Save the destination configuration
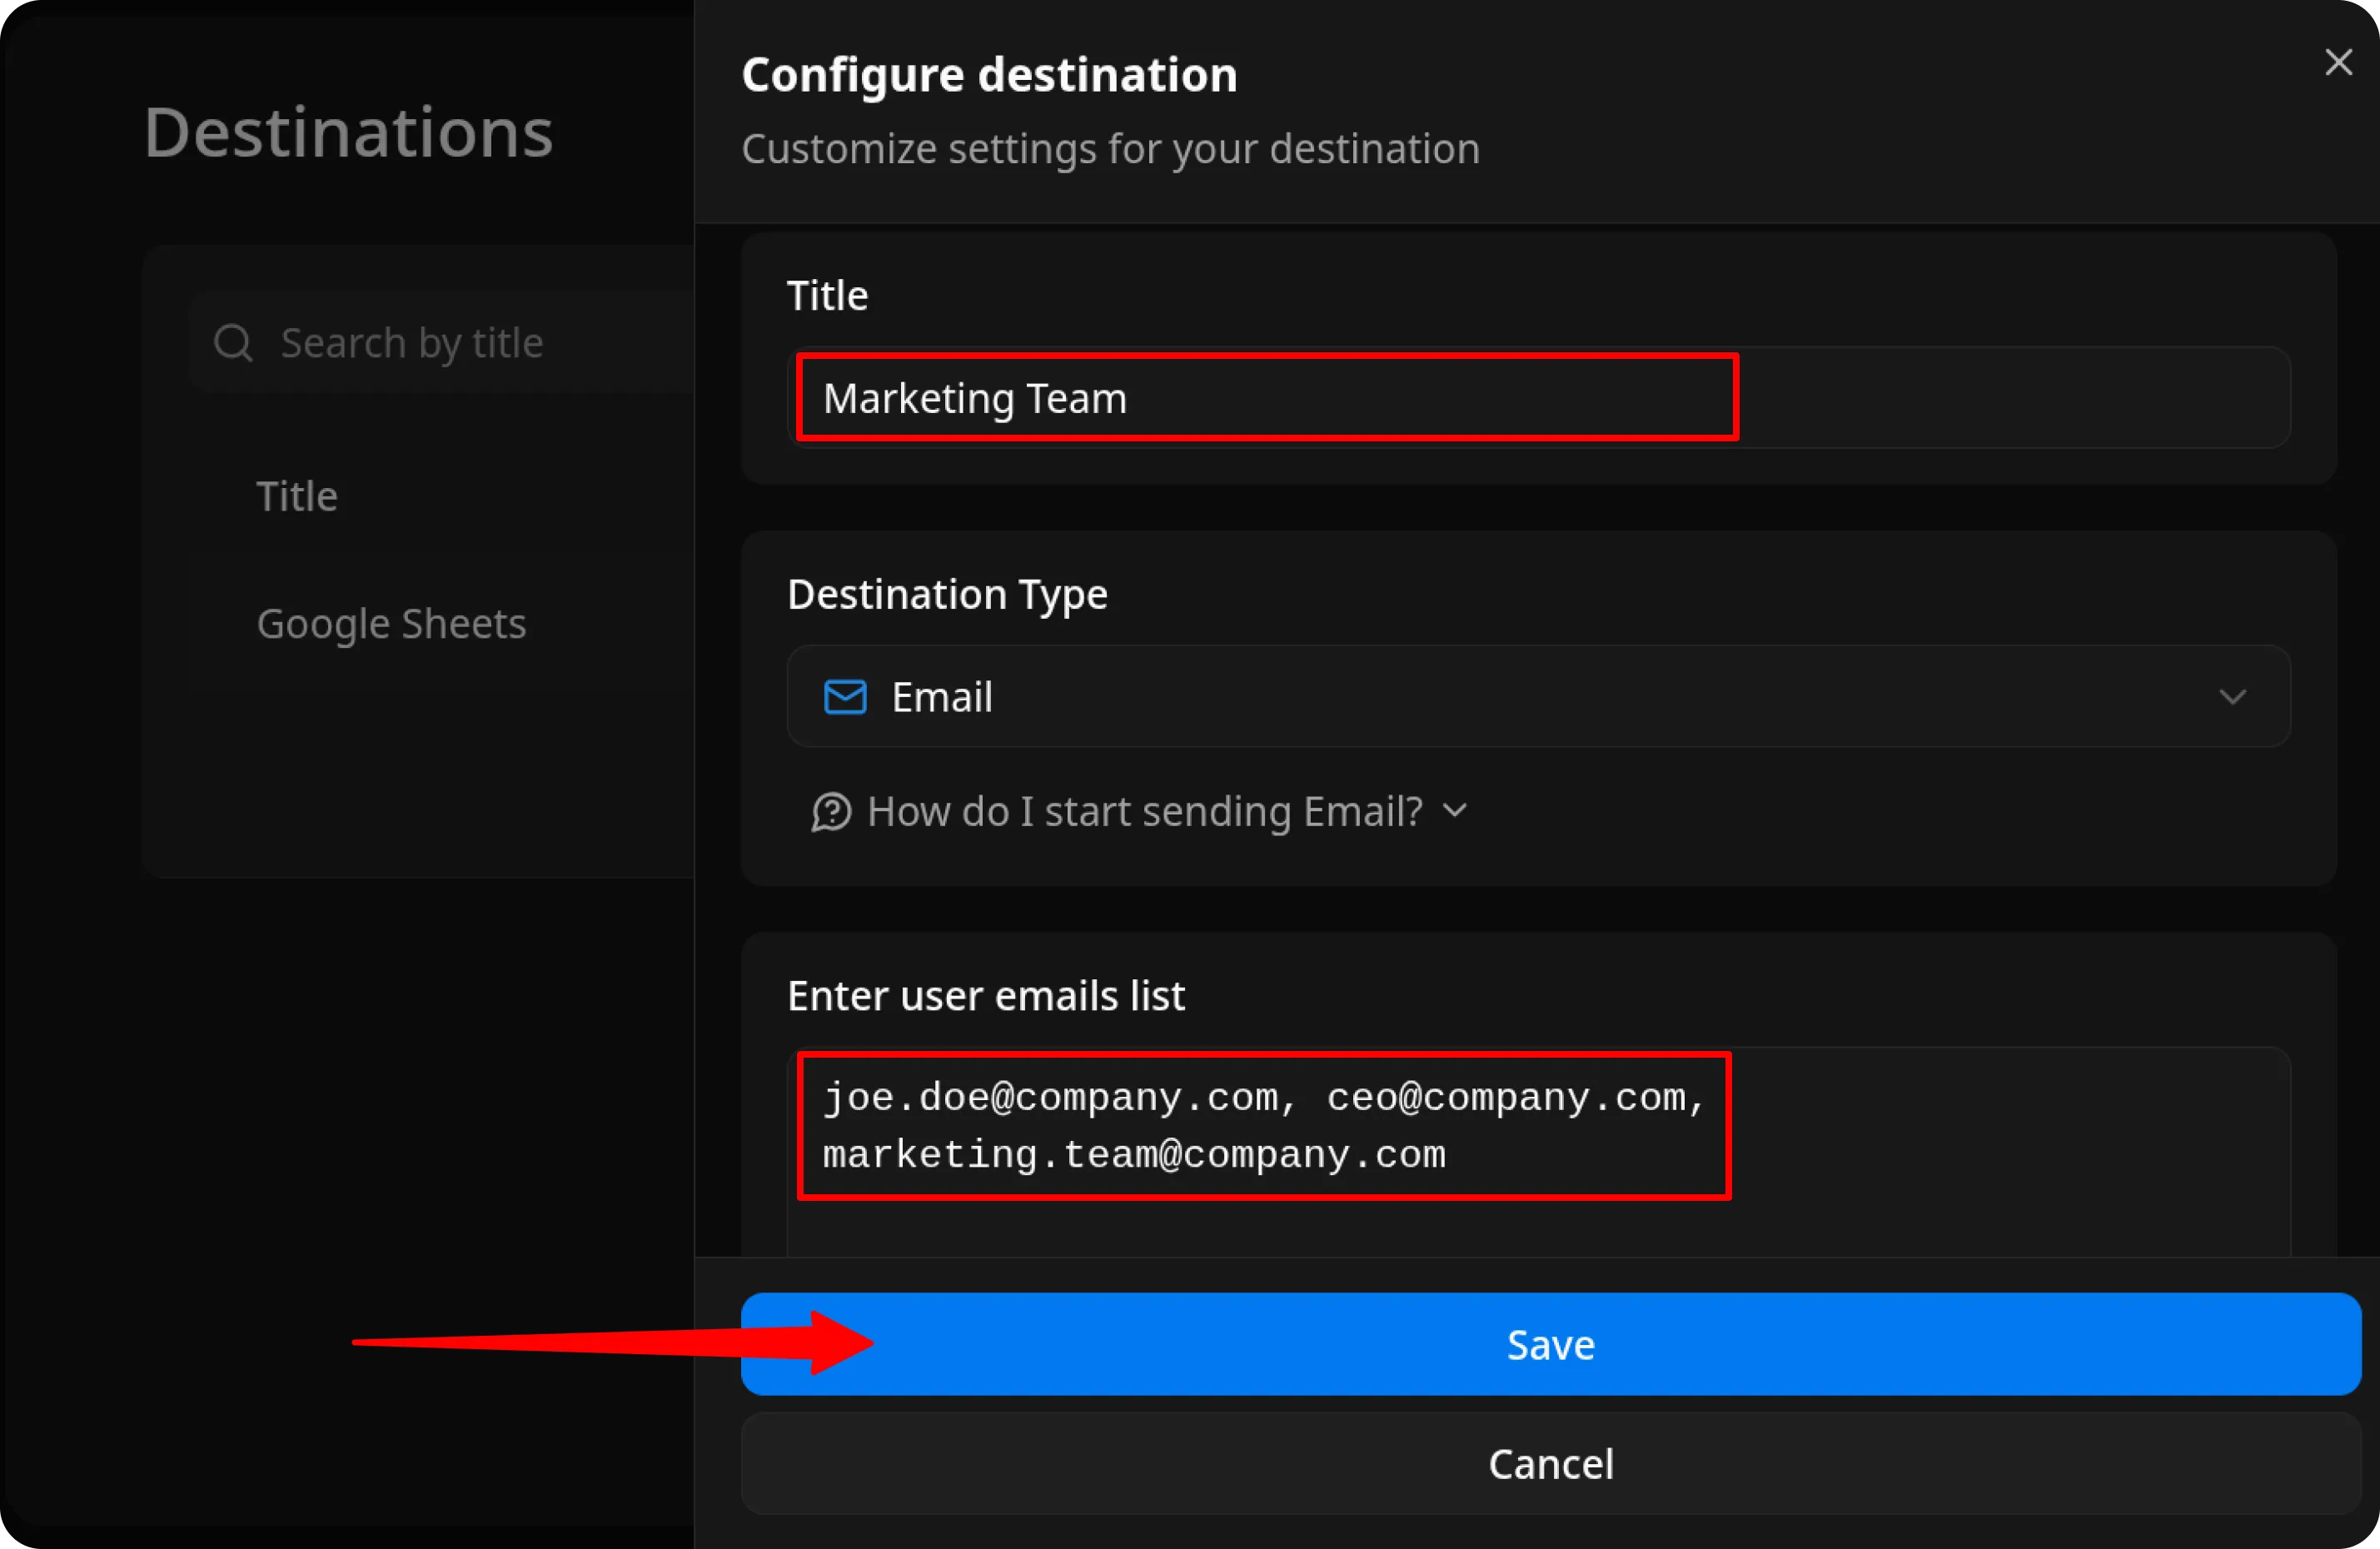2380x1549 pixels. coord(1549,1343)
